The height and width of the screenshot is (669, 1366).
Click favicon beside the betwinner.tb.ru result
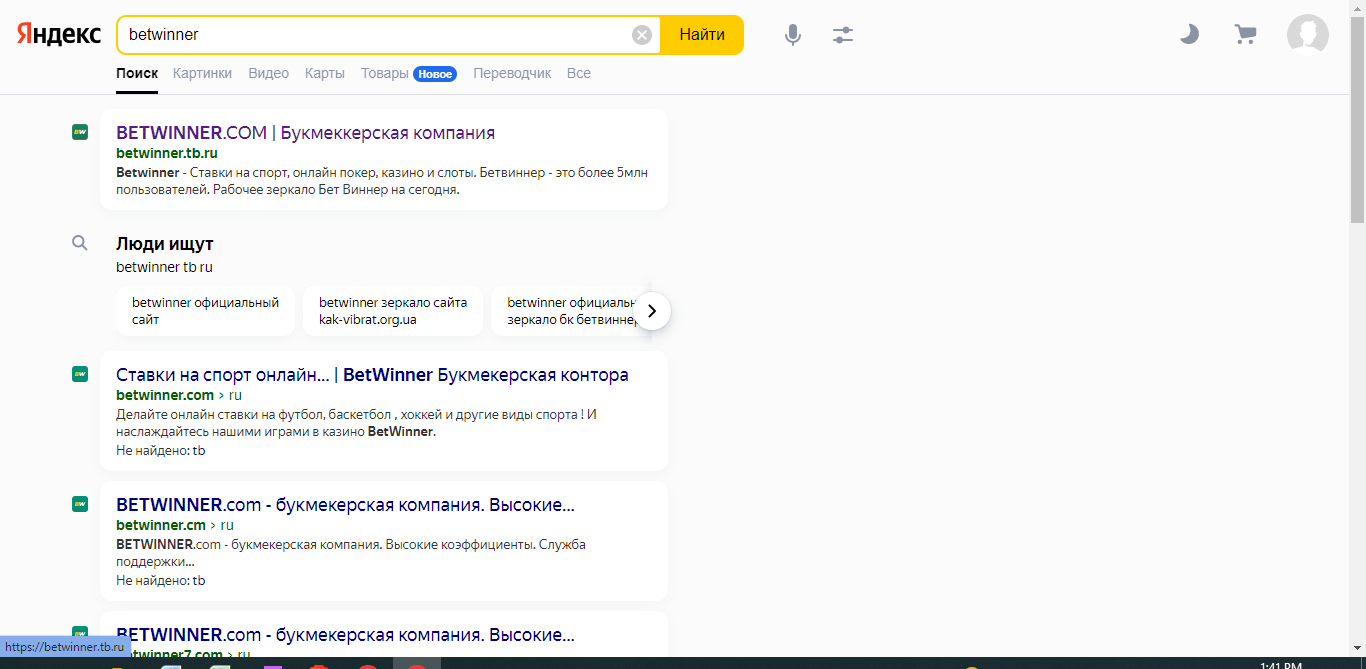coord(80,131)
